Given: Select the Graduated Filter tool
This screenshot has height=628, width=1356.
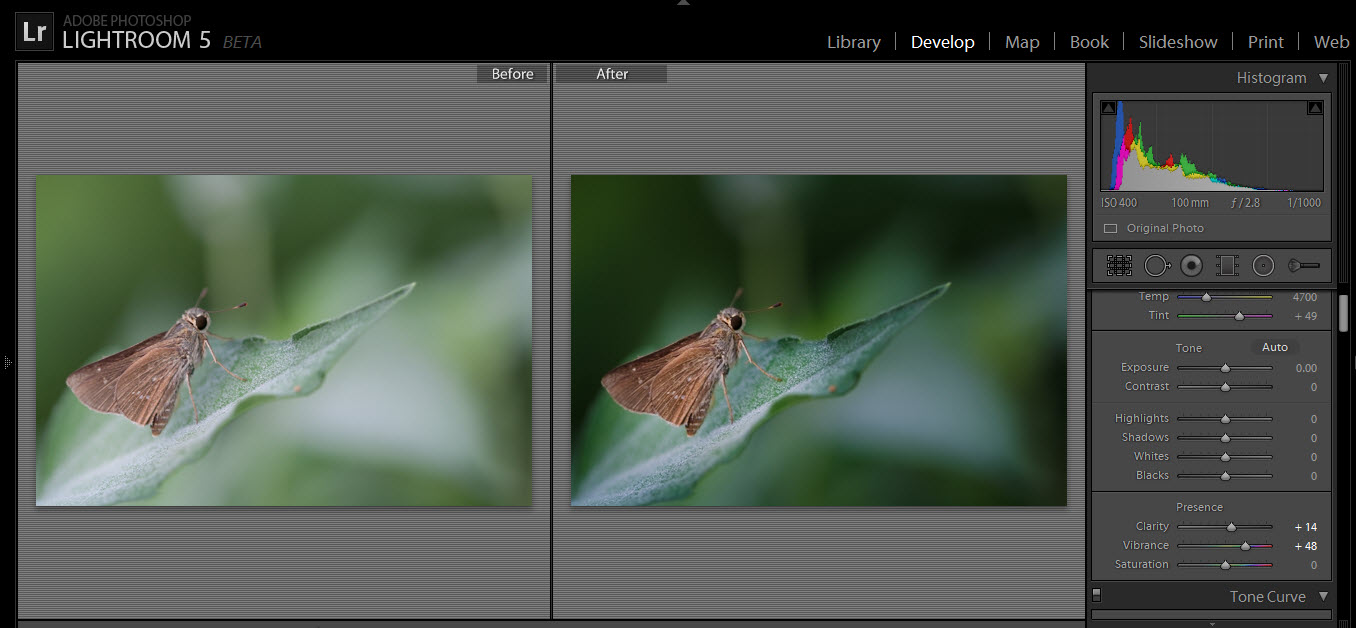Looking at the screenshot, I should pos(1227,265).
